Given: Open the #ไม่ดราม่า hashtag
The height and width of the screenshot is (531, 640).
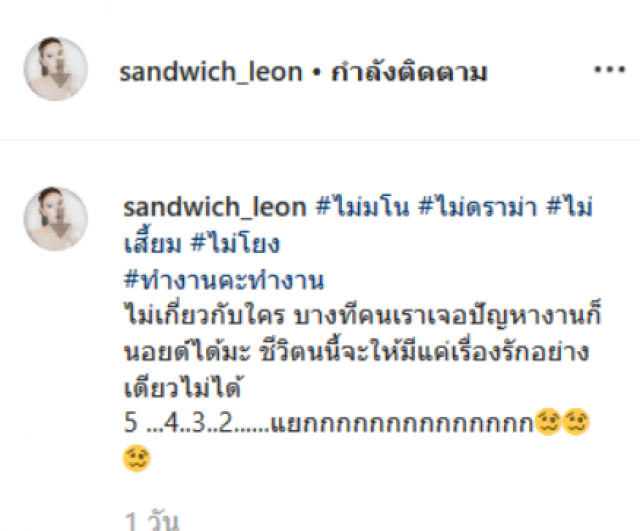Looking at the screenshot, I should 478,206.
